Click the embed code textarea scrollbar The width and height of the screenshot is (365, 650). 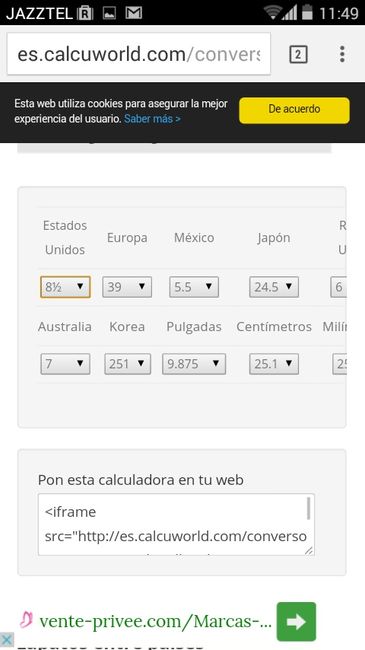[309, 509]
